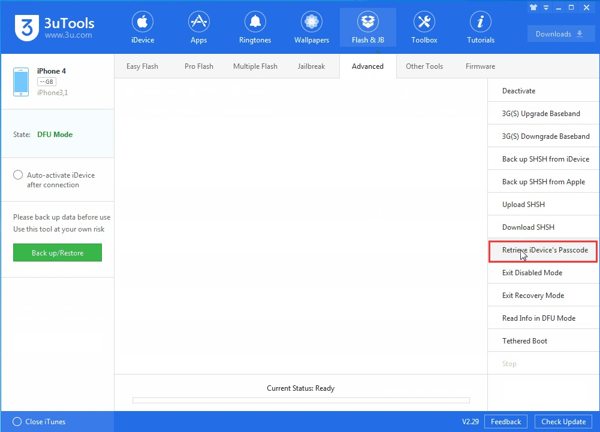Toggle the Close iTunes option
The width and height of the screenshot is (600, 432).
point(18,421)
